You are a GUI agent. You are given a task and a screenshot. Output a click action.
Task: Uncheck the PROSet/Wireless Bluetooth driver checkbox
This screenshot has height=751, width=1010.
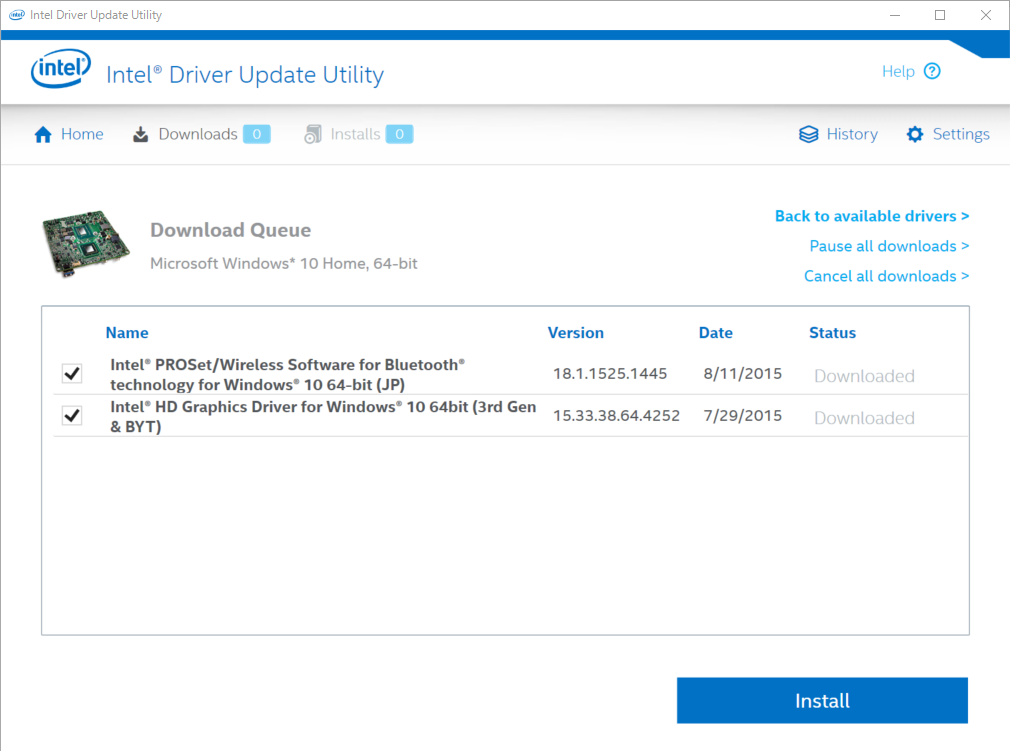72,374
